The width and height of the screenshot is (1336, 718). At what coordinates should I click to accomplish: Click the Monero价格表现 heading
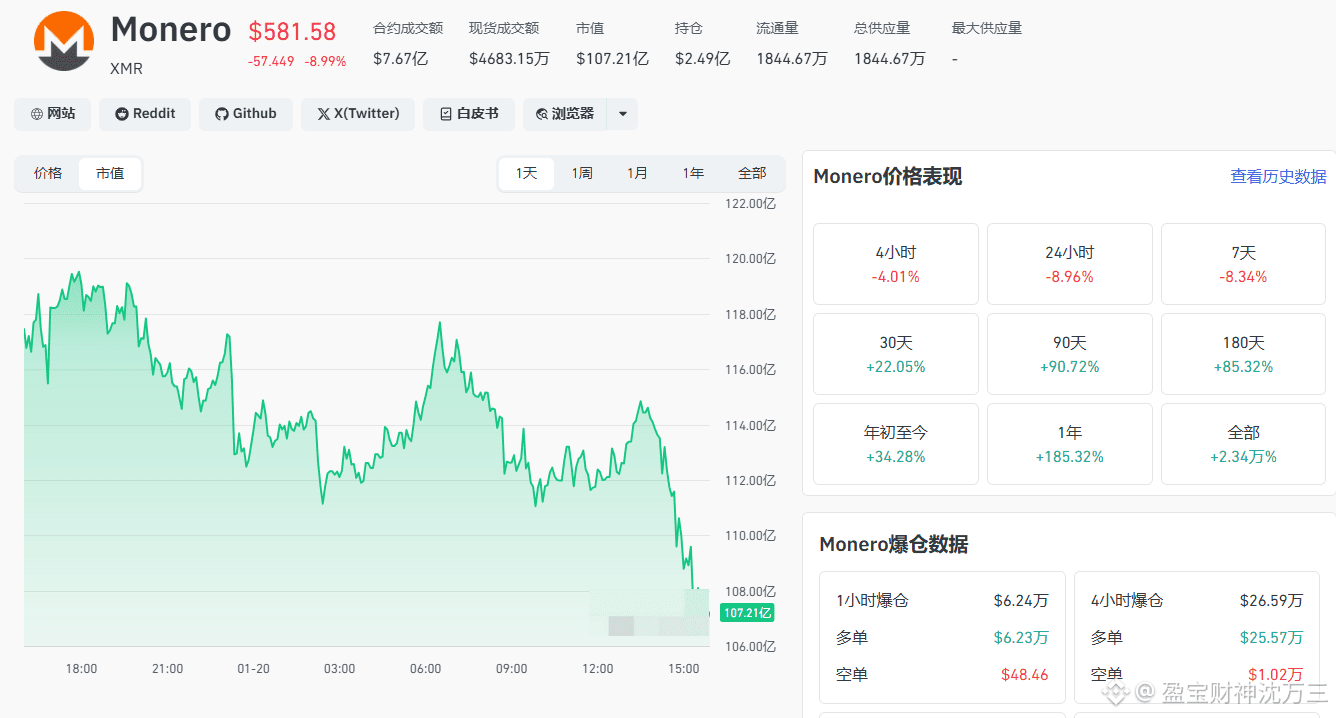click(x=888, y=177)
